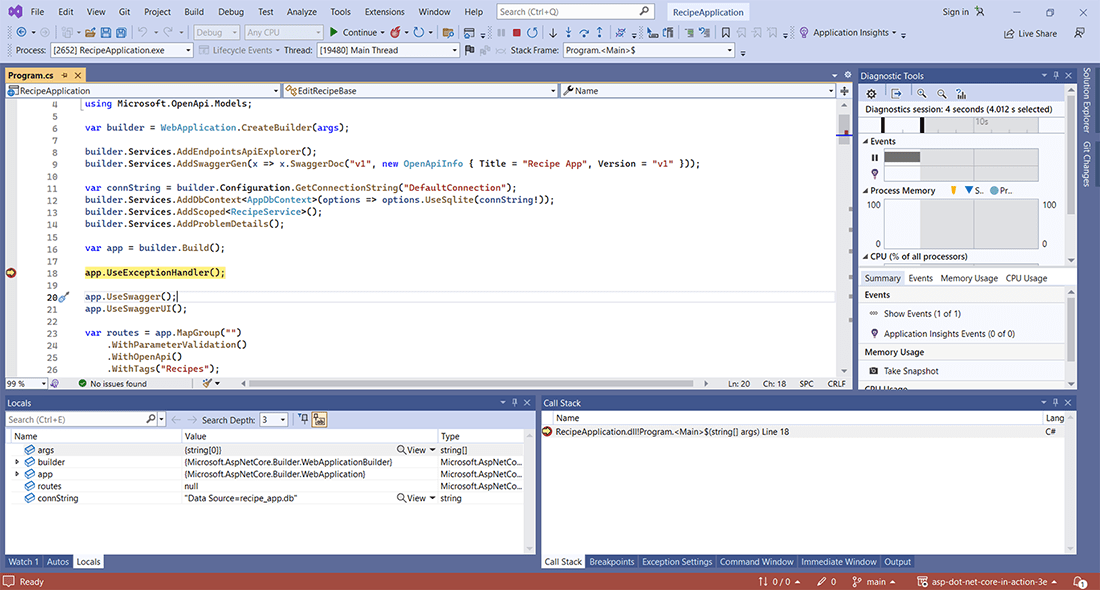Click the feedback icon beside Live Share
This screenshot has width=1100, height=590.
tap(1079, 33)
